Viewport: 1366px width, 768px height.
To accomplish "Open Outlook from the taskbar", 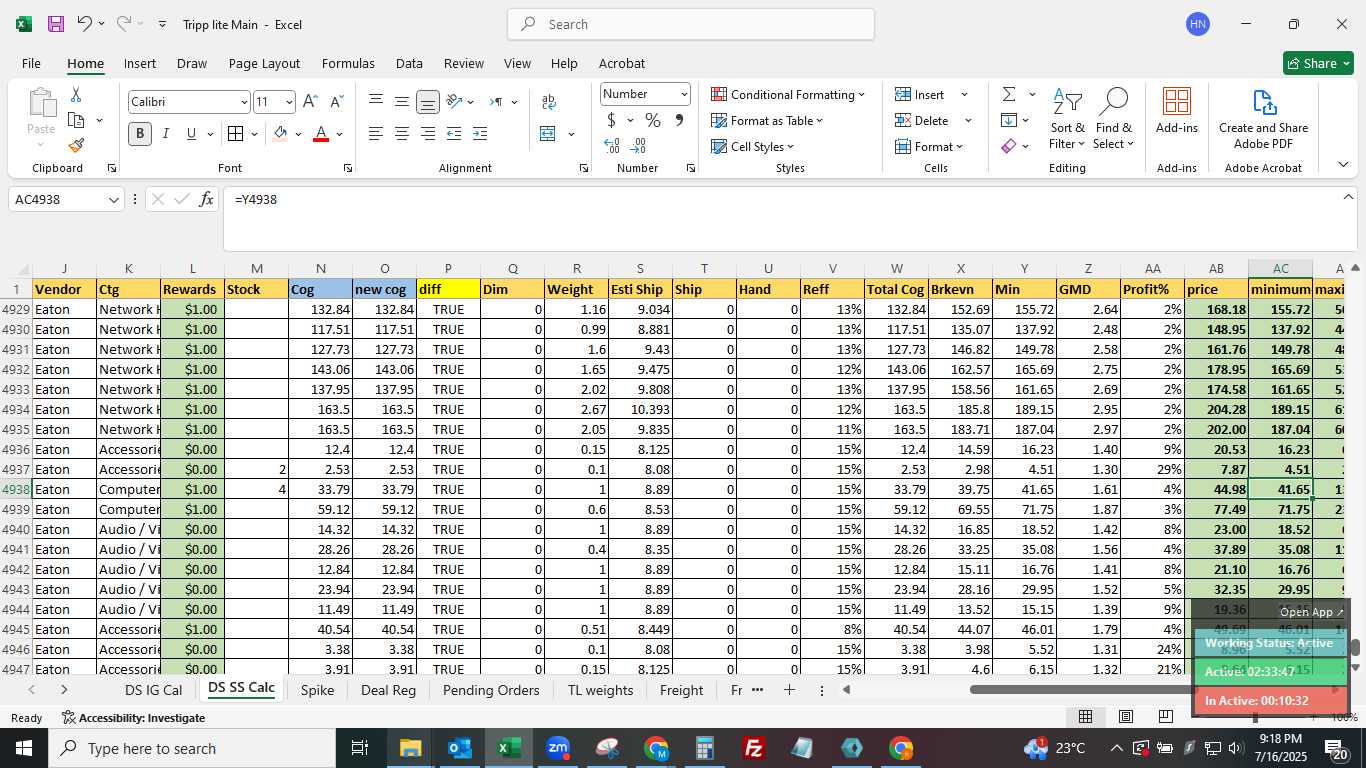I will click(x=460, y=748).
